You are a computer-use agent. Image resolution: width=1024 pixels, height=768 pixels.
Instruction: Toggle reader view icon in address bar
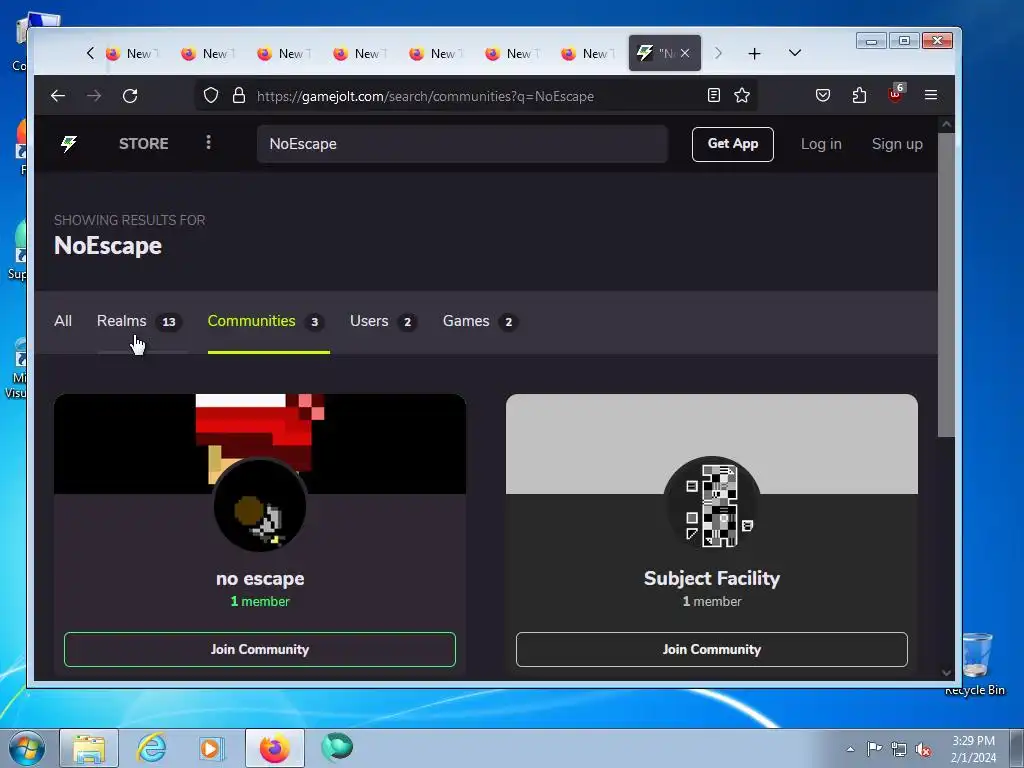tap(714, 95)
